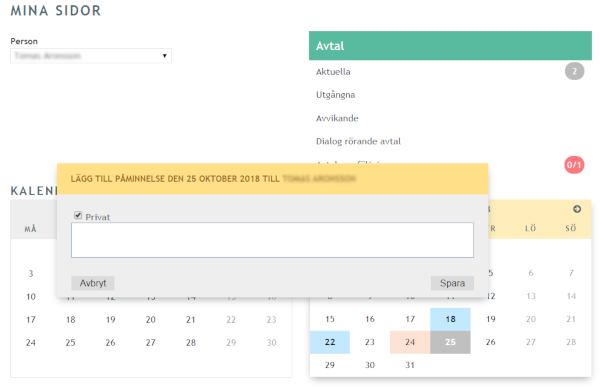Select October 22 highlighted in blue
The image size is (600, 390).
point(330,342)
